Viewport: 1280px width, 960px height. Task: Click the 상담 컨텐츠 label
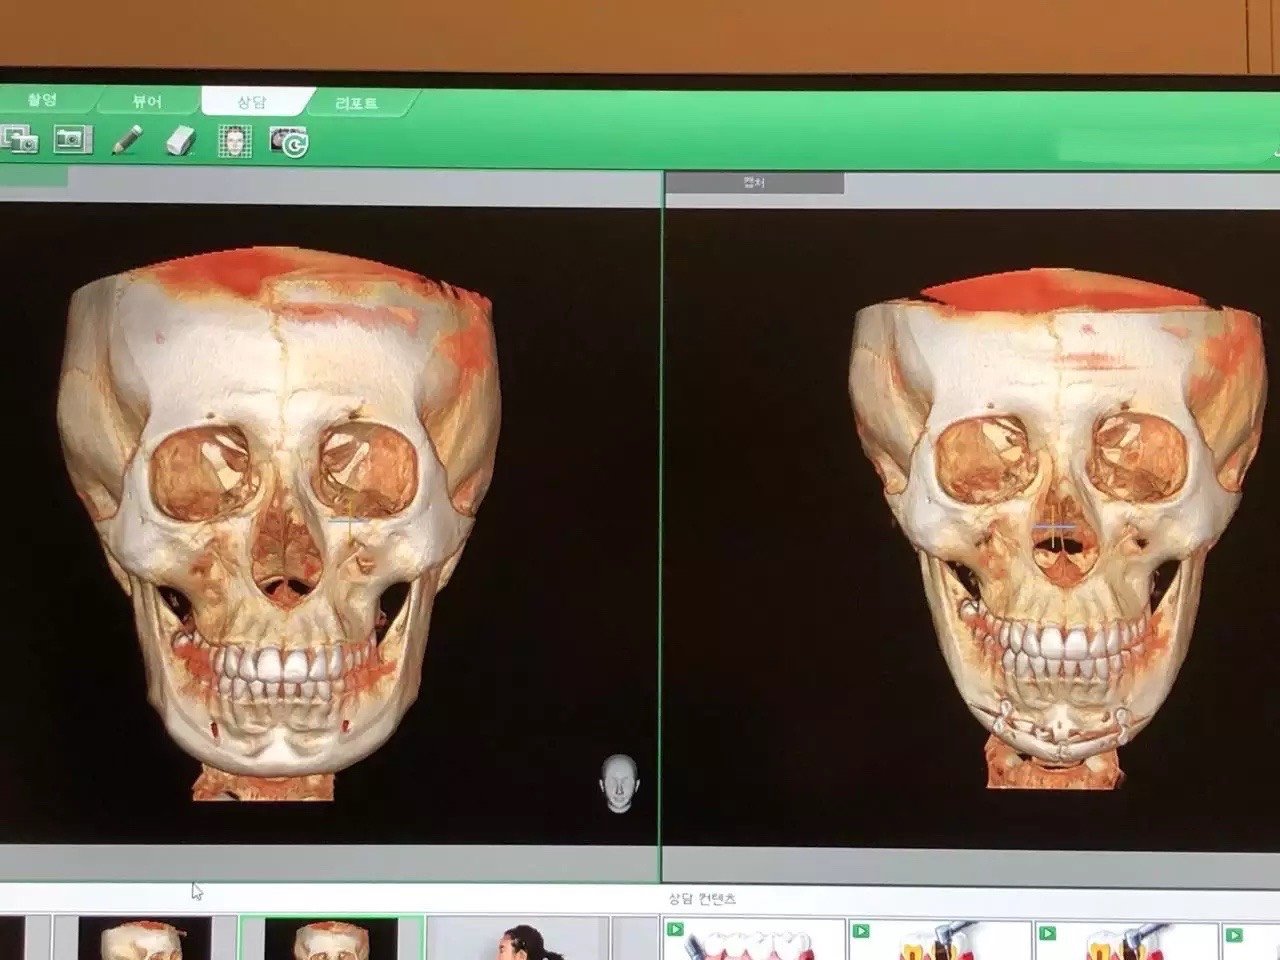click(x=703, y=899)
